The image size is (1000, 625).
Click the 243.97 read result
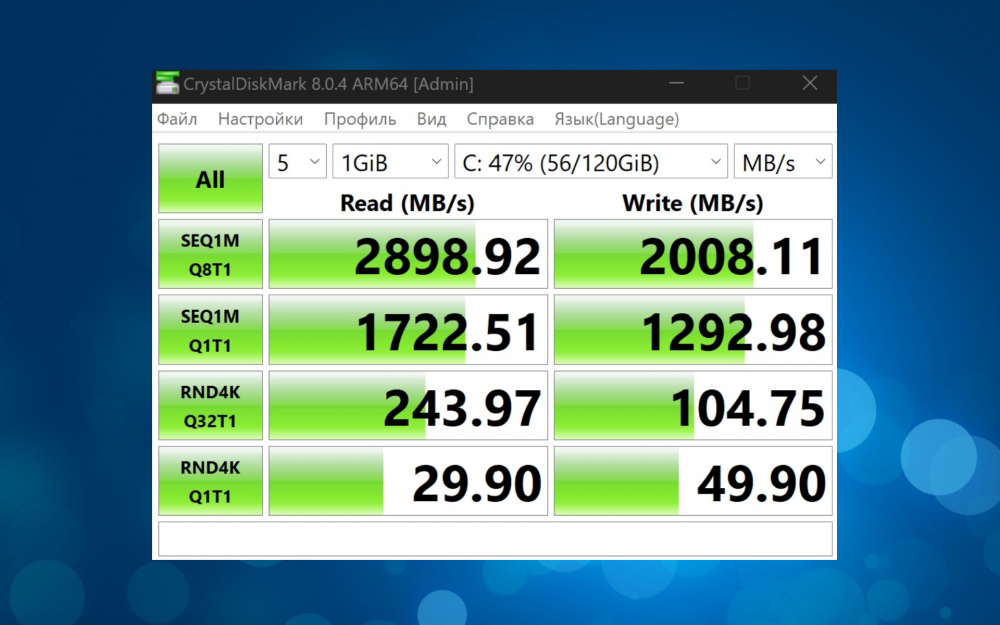point(408,406)
